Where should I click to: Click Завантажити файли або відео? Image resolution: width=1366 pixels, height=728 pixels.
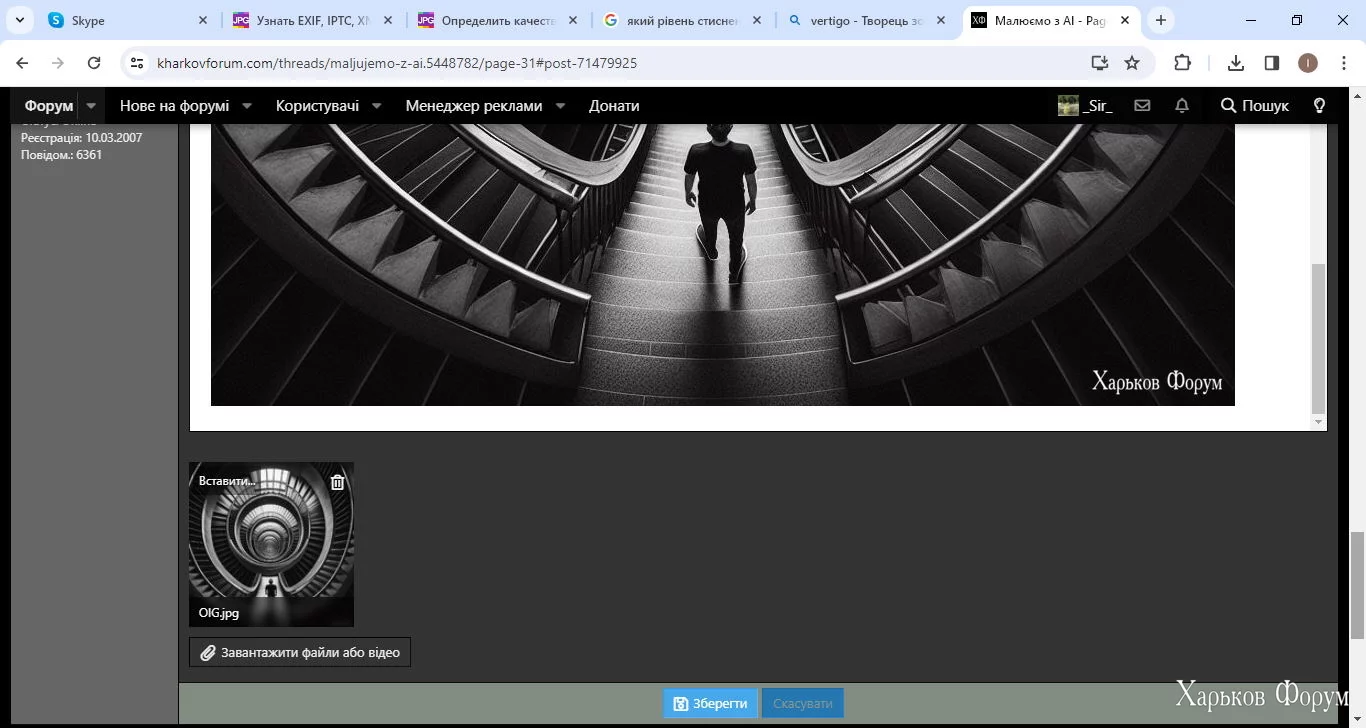300,653
